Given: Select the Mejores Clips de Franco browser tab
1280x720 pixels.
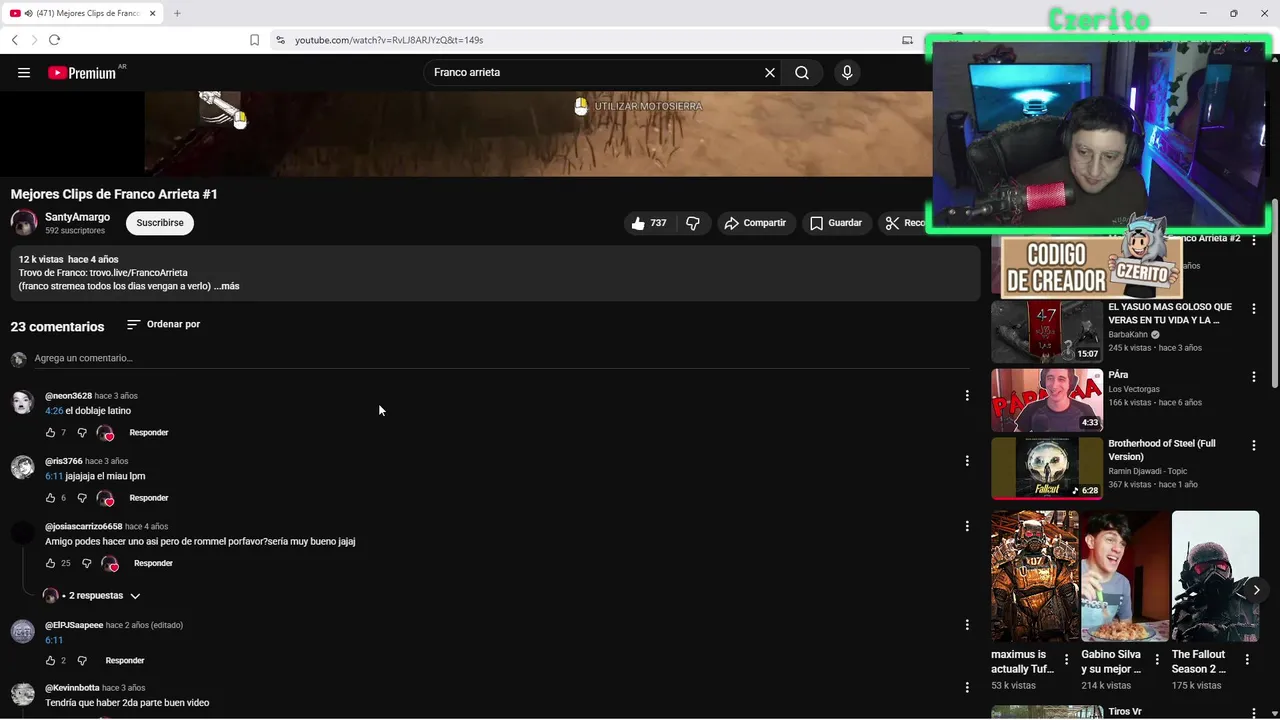Looking at the screenshot, I should pos(83,13).
